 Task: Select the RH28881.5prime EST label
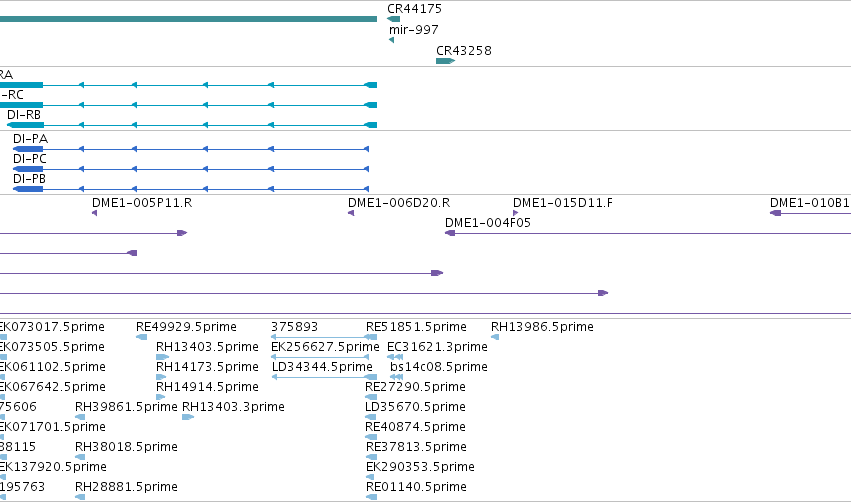[x=126, y=487]
